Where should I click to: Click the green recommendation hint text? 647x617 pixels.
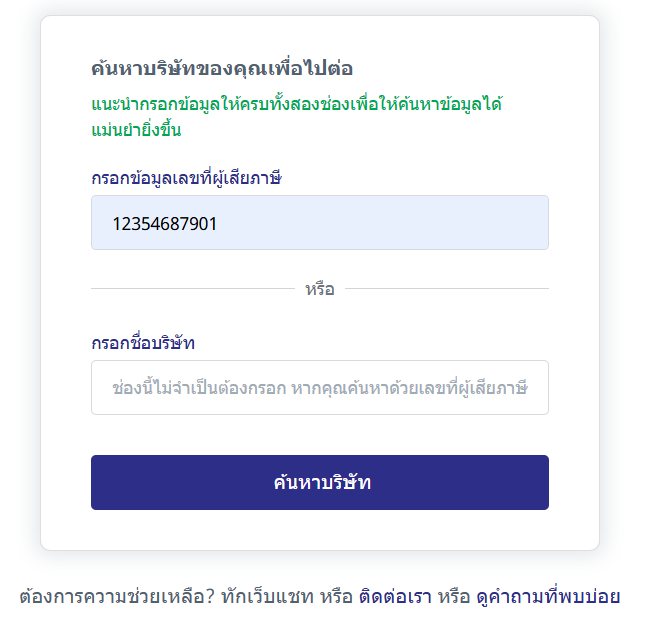click(x=295, y=105)
